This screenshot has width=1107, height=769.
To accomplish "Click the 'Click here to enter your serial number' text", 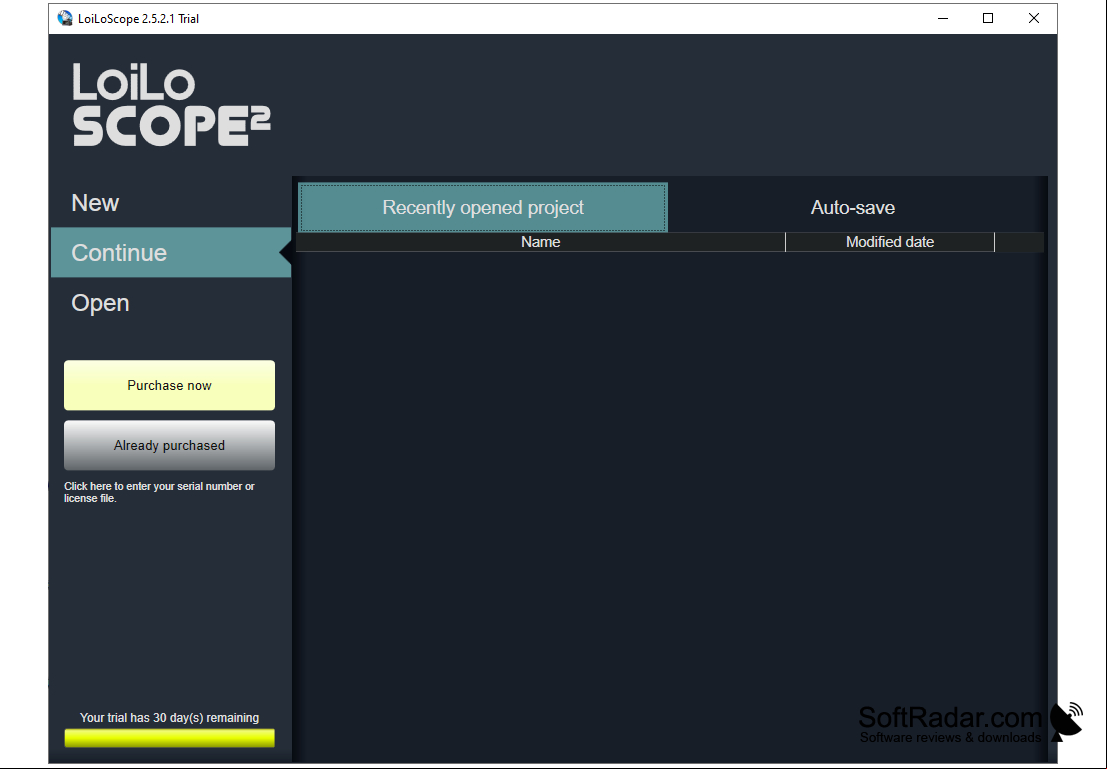I will pyautogui.click(x=160, y=492).
